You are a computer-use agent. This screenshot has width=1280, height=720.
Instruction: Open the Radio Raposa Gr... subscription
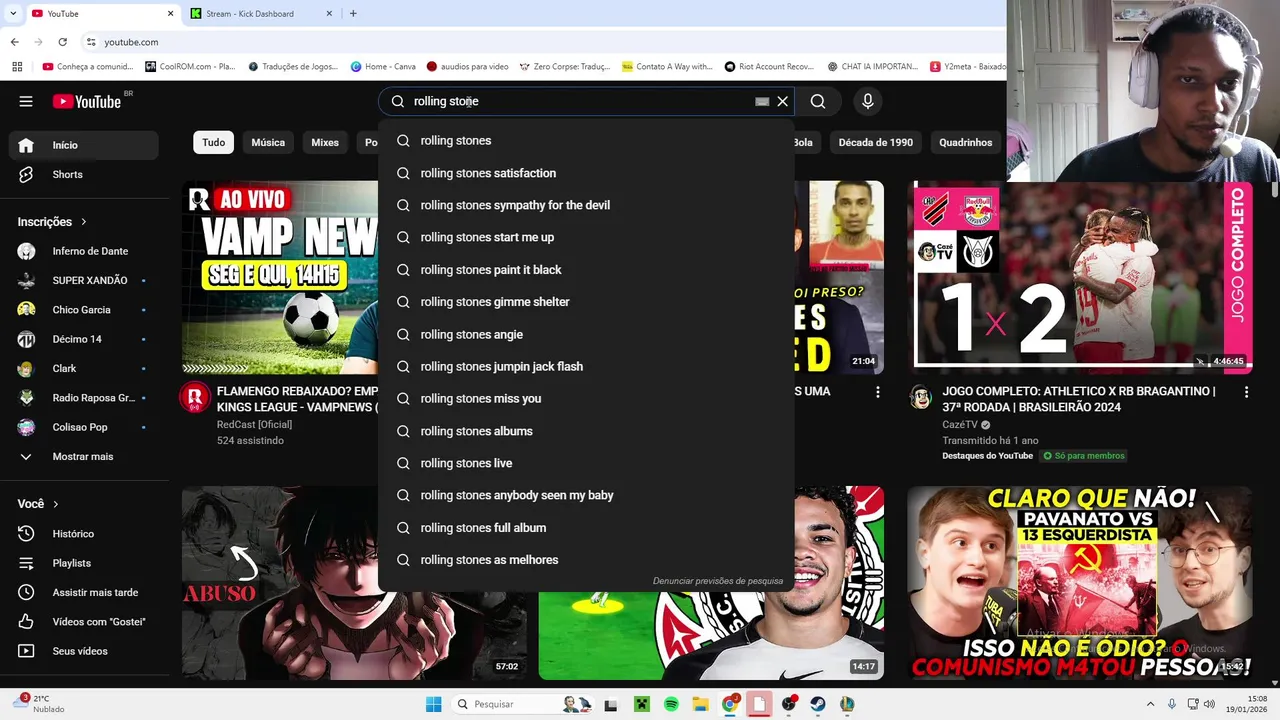tap(84, 398)
